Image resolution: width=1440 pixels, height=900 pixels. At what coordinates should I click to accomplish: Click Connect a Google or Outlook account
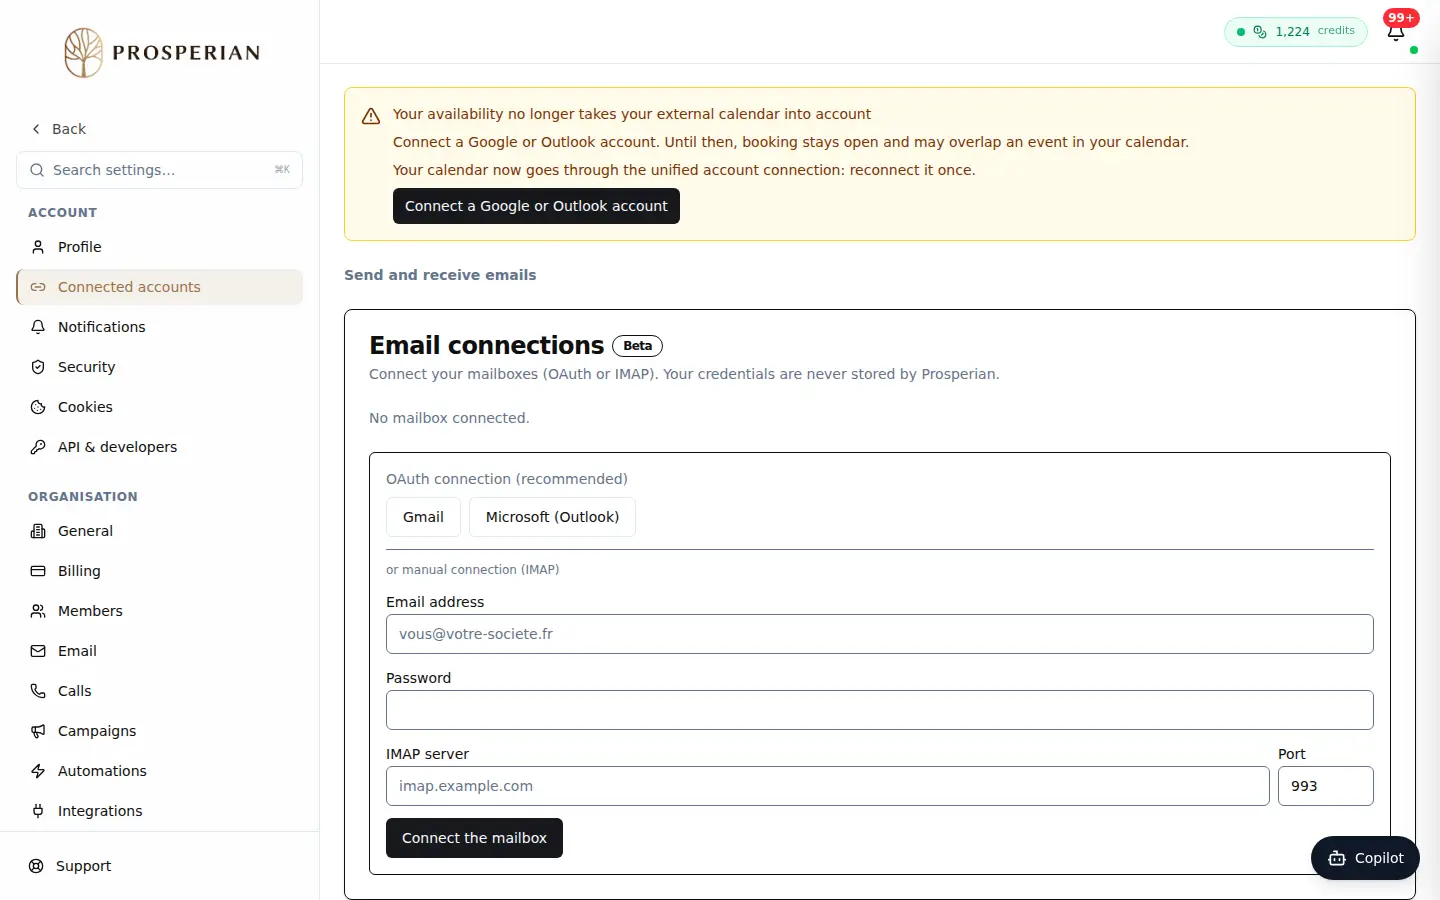click(536, 206)
